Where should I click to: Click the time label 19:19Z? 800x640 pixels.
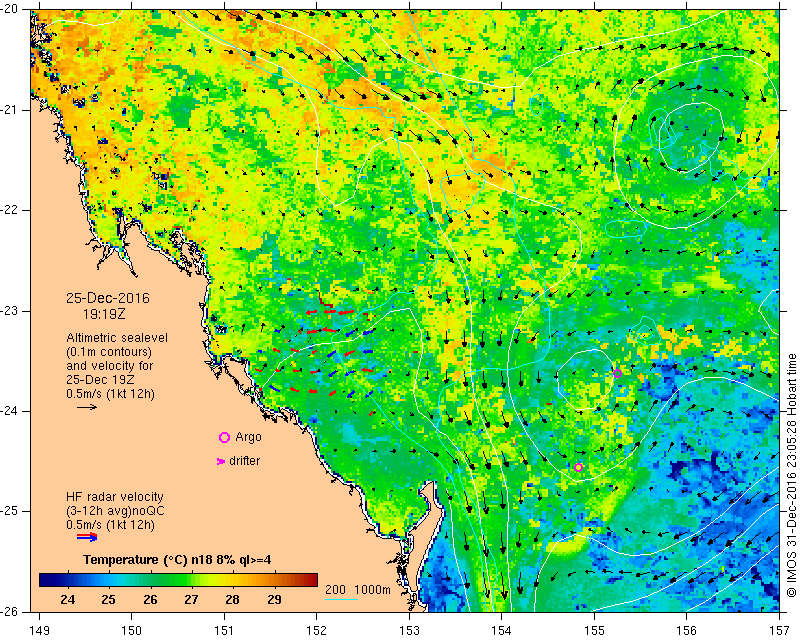(104, 314)
